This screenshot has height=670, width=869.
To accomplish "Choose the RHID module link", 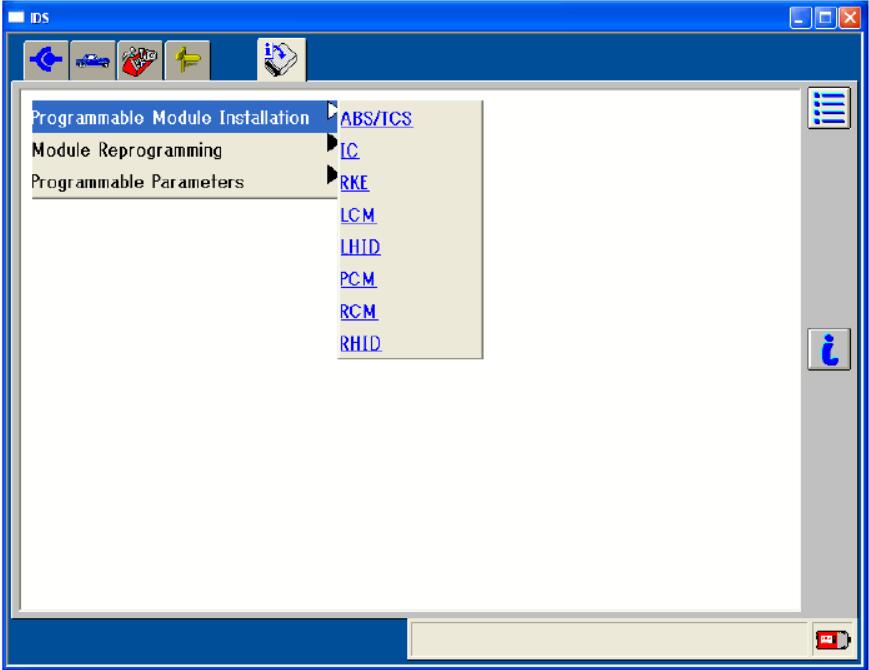I will 361,344.
